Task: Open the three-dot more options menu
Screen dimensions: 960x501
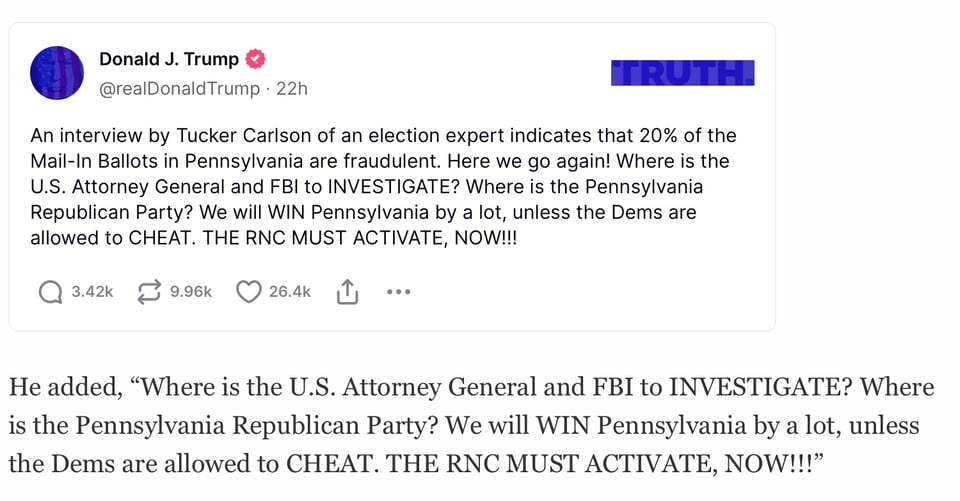Action: coord(398,292)
